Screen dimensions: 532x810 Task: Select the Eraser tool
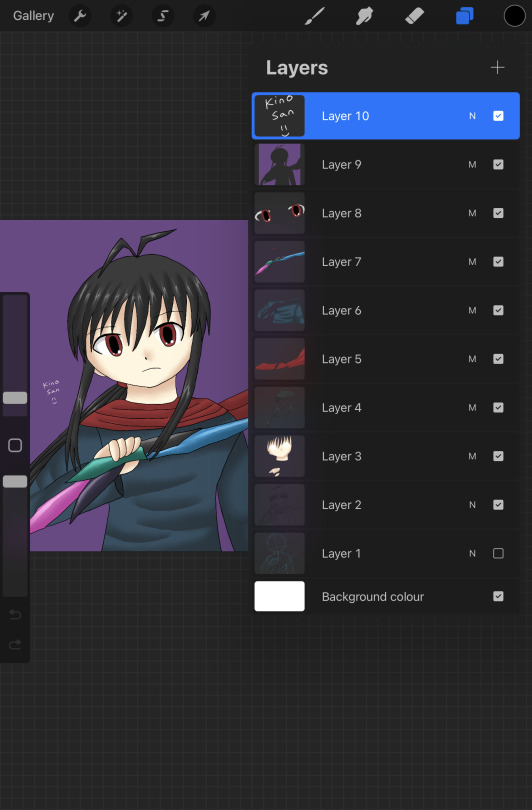tap(414, 16)
